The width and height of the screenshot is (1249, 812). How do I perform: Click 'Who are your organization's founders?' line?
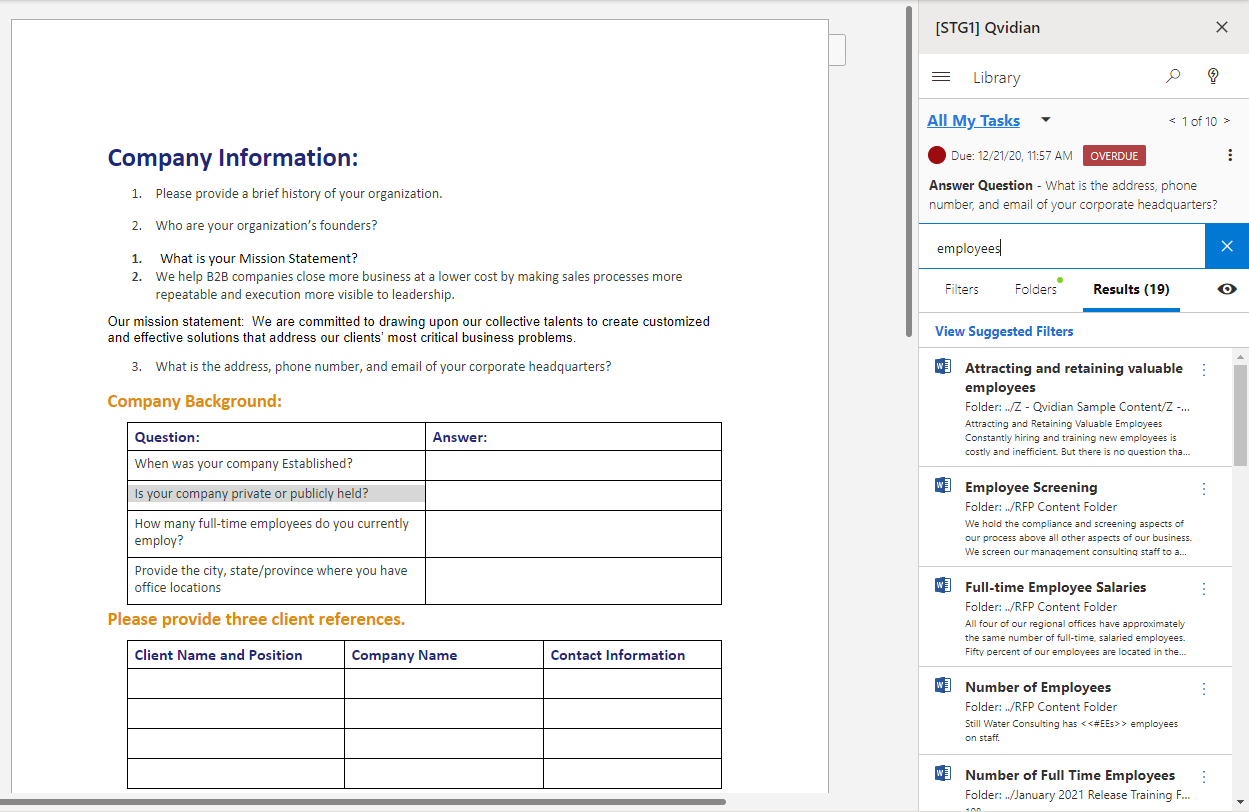click(x=266, y=225)
